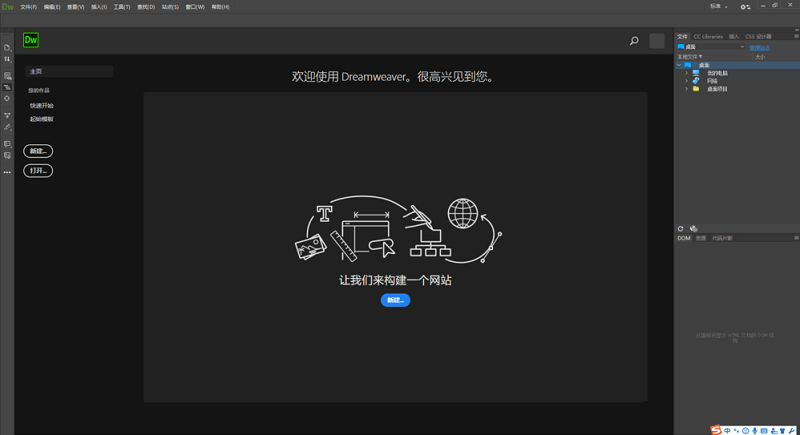The height and width of the screenshot is (435, 800).
Task: Click the Sogou microphone voice icon
Action: point(755,431)
